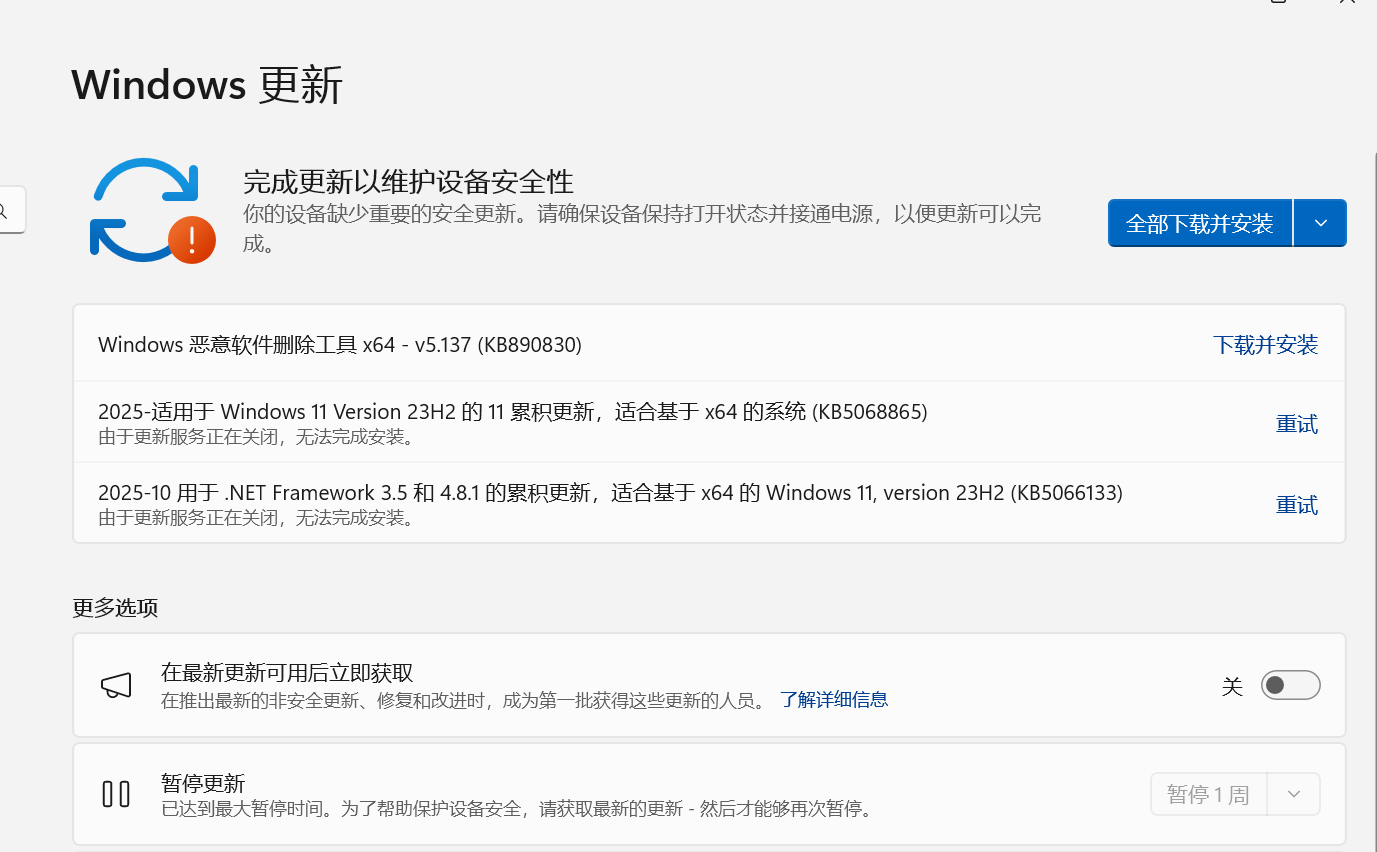The image size is (1377, 852).
Task: Select the KB5066133 .NET Framework update title
Action: pyautogui.click(x=610, y=492)
